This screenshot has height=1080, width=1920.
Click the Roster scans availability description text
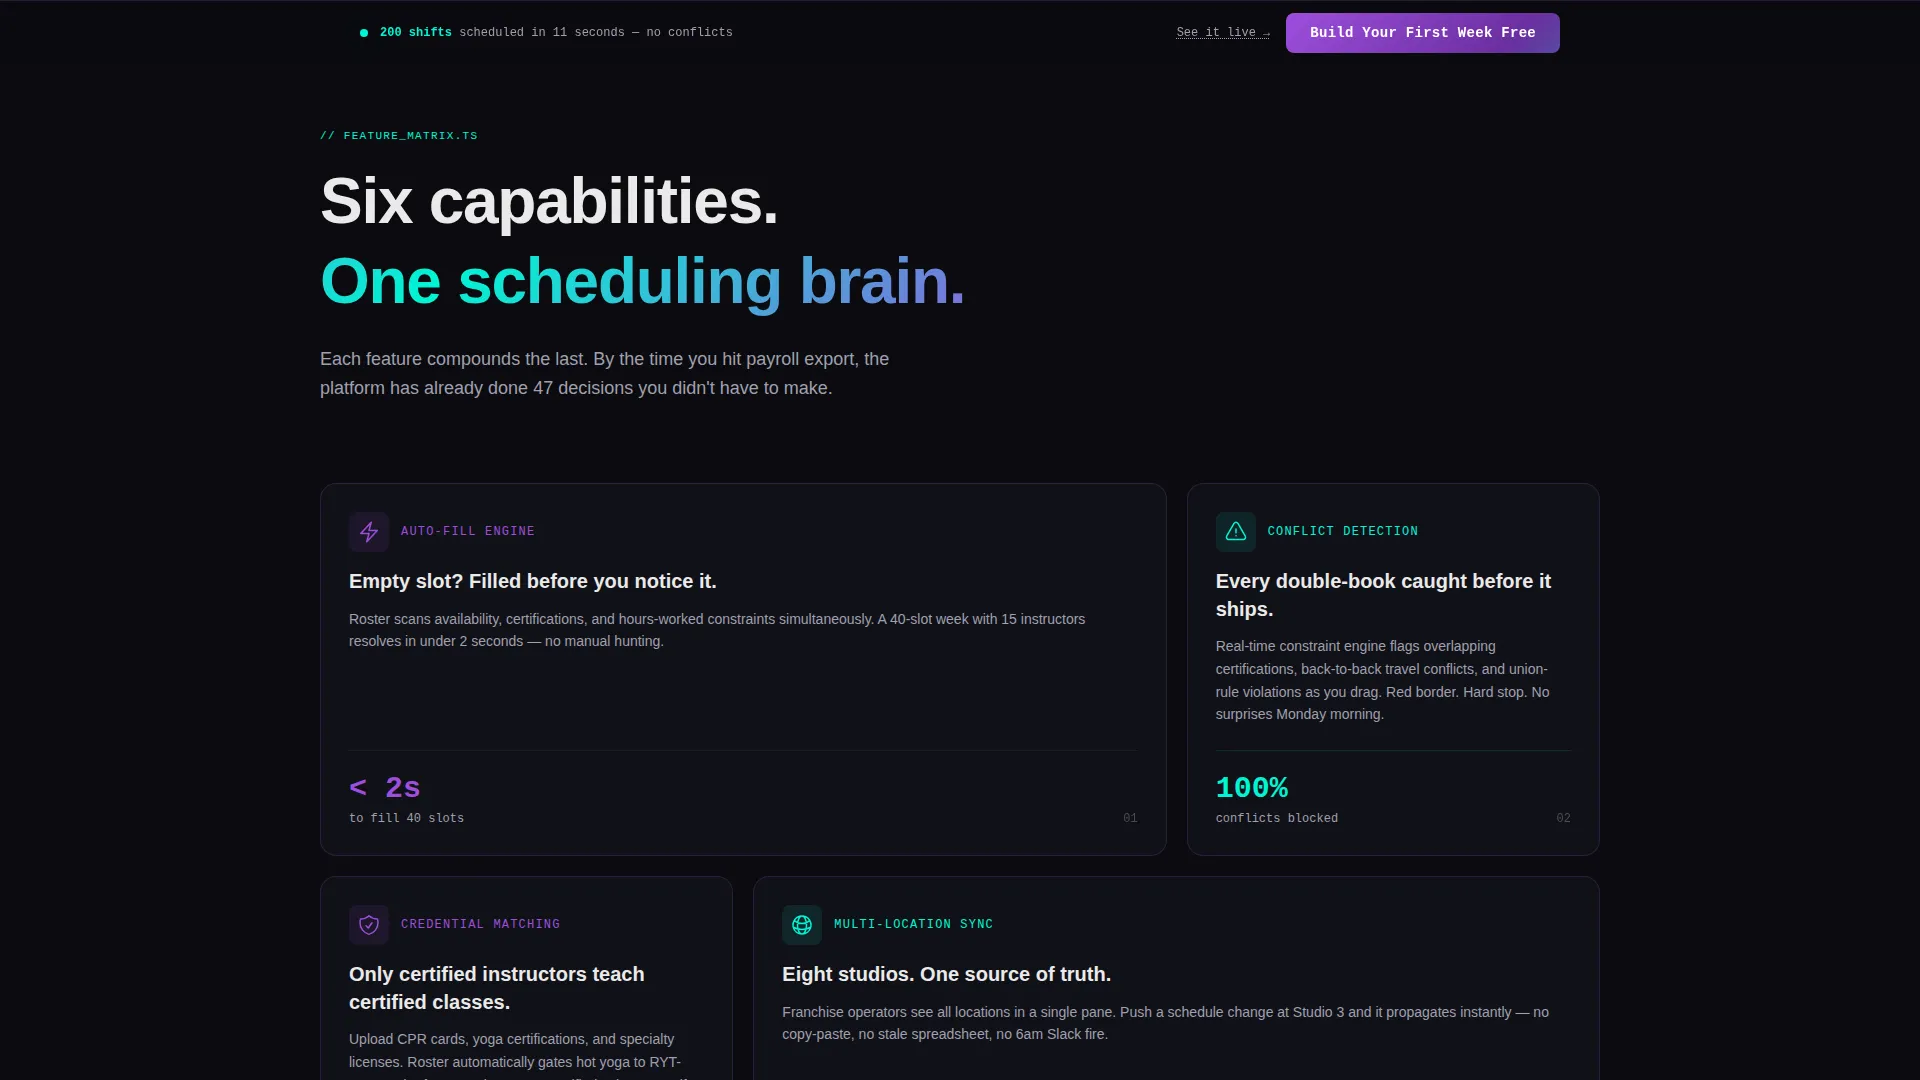coord(717,630)
